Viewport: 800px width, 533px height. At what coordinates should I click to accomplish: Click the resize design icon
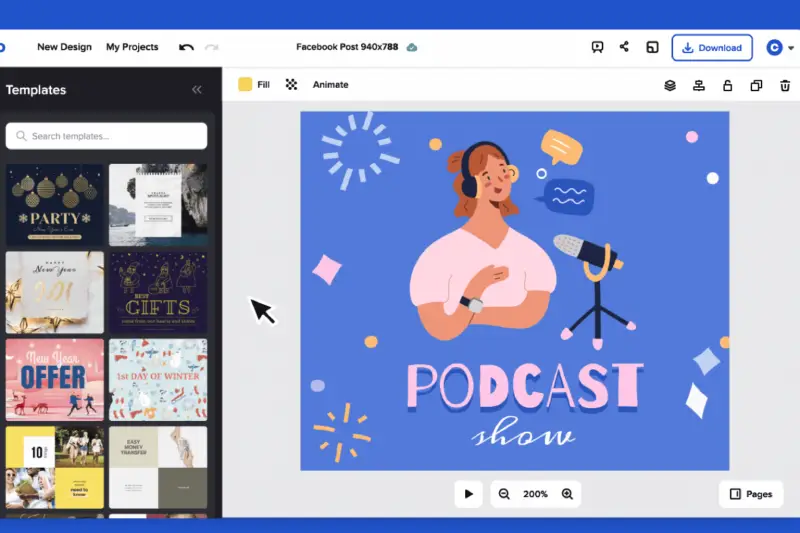coord(652,47)
